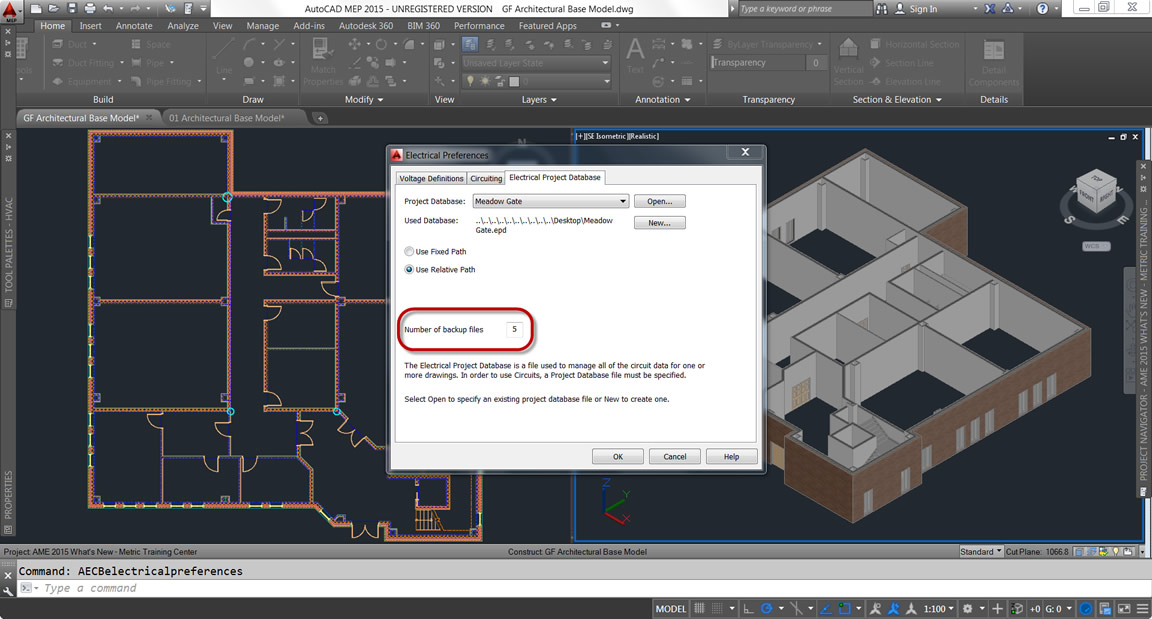1152x619 pixels.
Task: Select the Use Fixed Path radio button
Action: click(x=409, y=251)
